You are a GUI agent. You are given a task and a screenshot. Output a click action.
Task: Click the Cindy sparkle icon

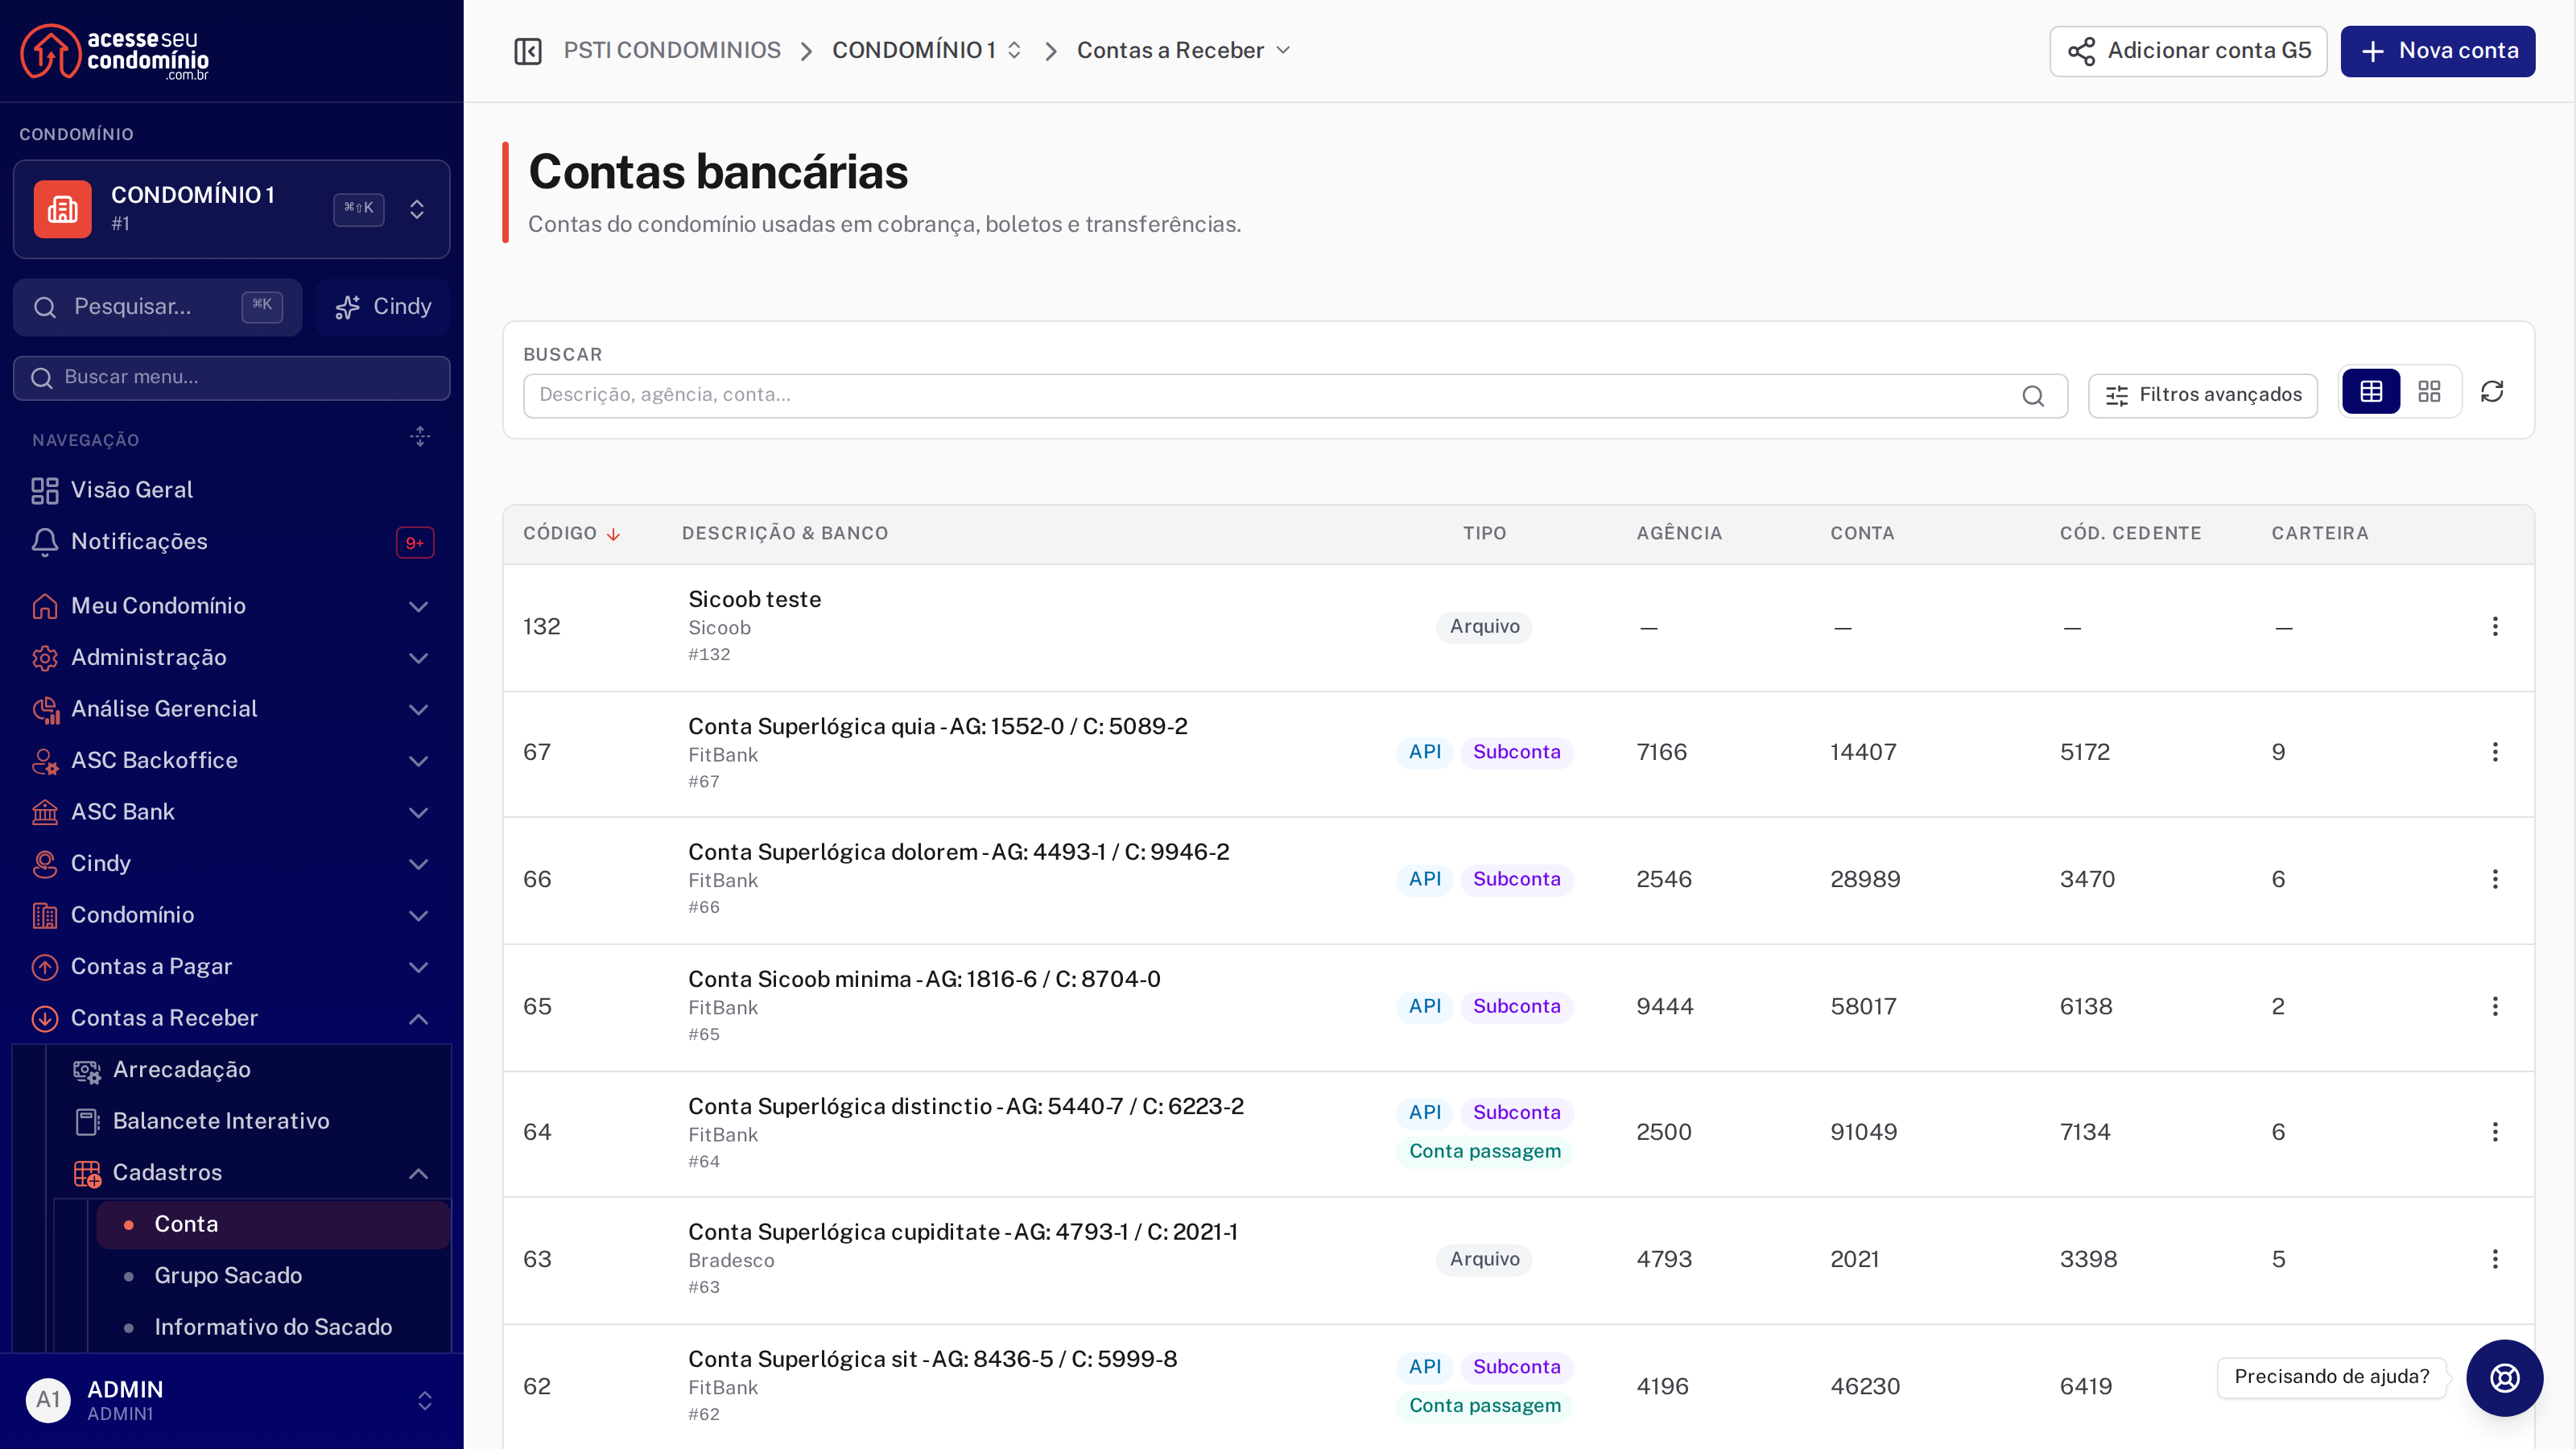347,308
